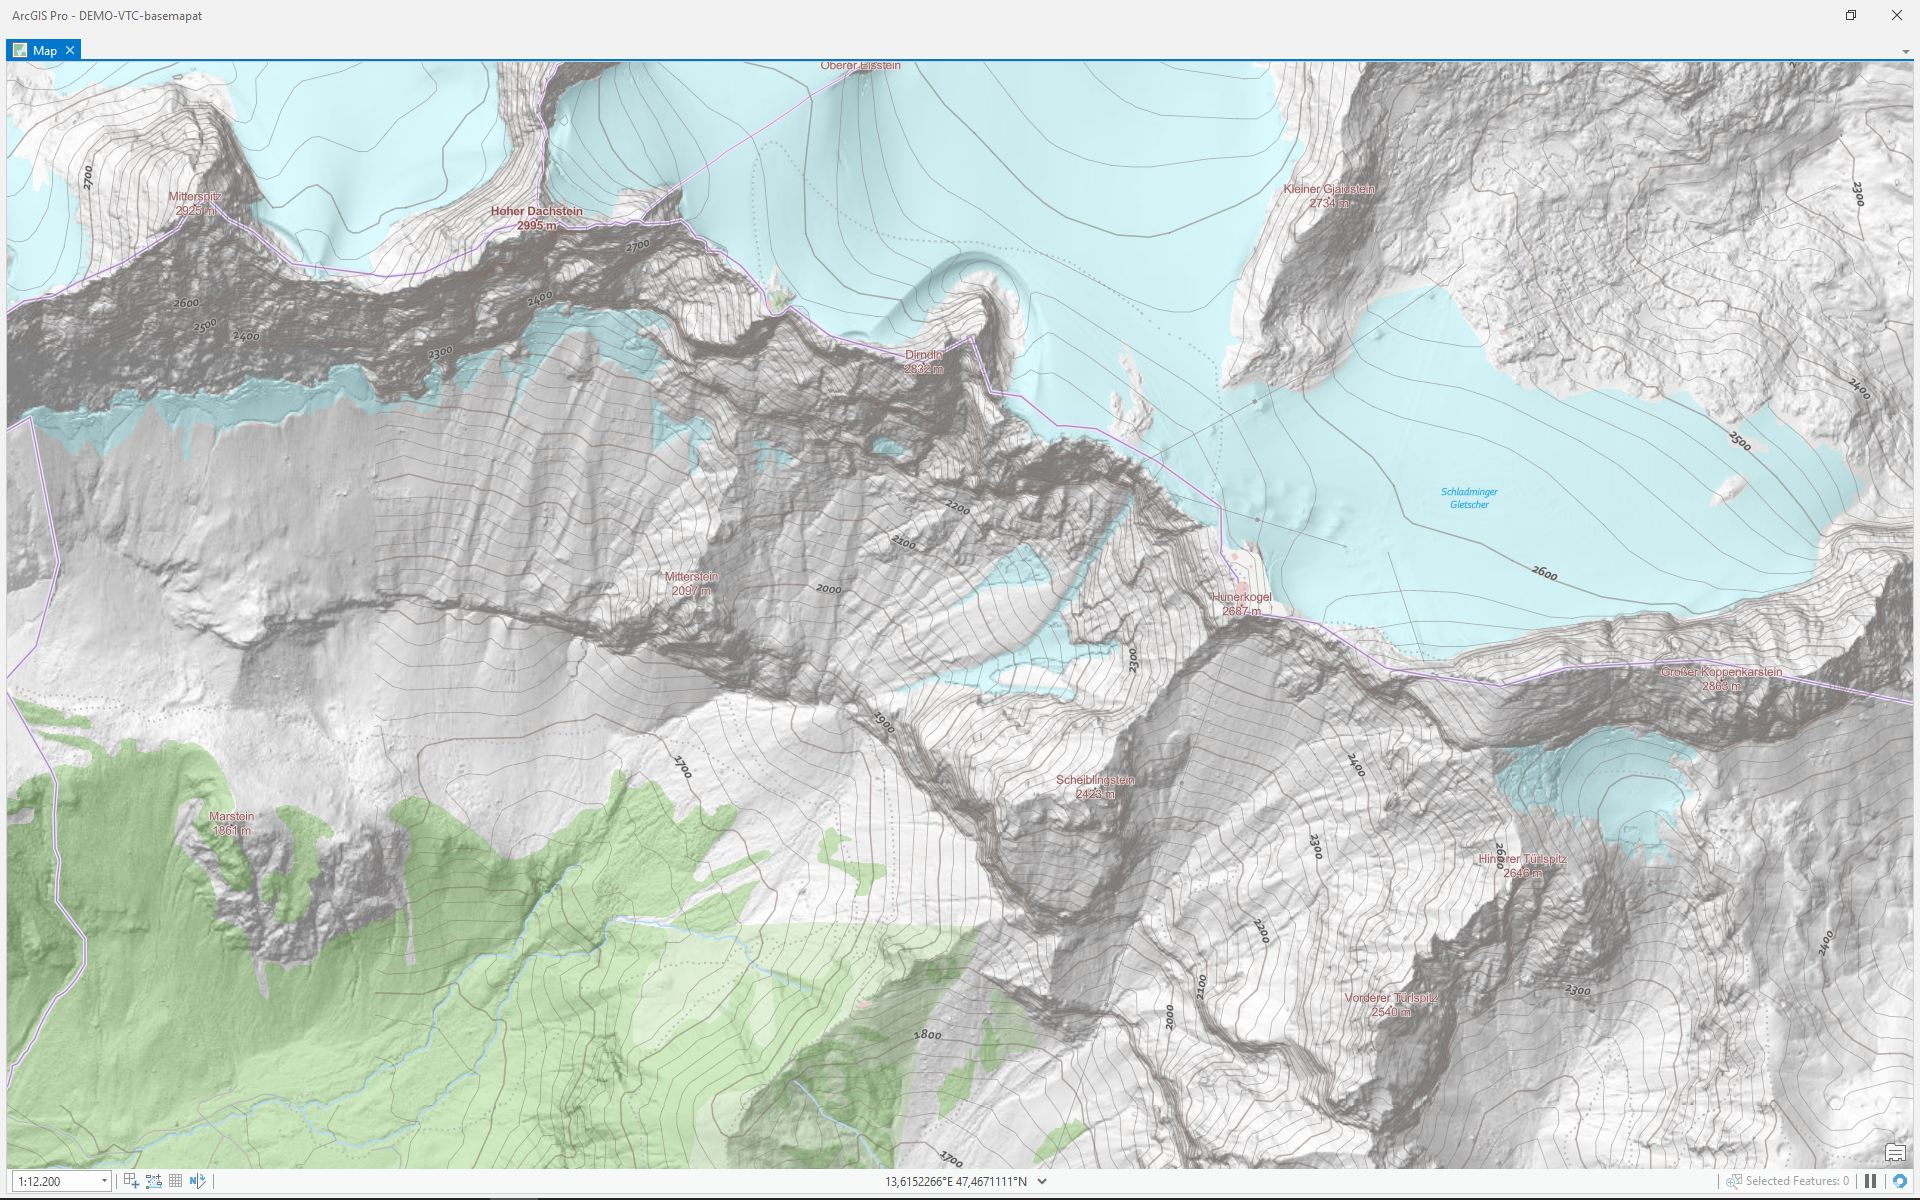Restore down the ArcGIS Pro window
The height and width of the screenshot is (1200, 1920).
(x=1850, y=15)
